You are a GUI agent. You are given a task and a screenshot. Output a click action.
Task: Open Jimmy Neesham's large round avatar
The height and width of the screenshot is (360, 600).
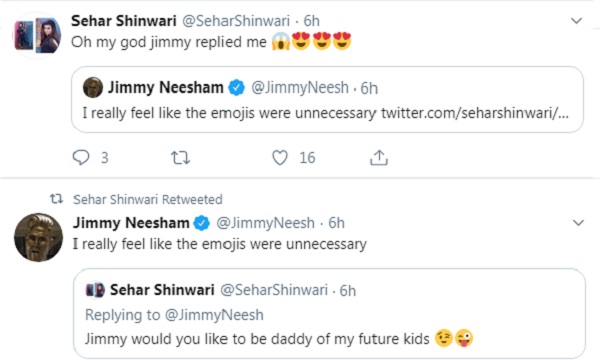(x=39, y=238)
